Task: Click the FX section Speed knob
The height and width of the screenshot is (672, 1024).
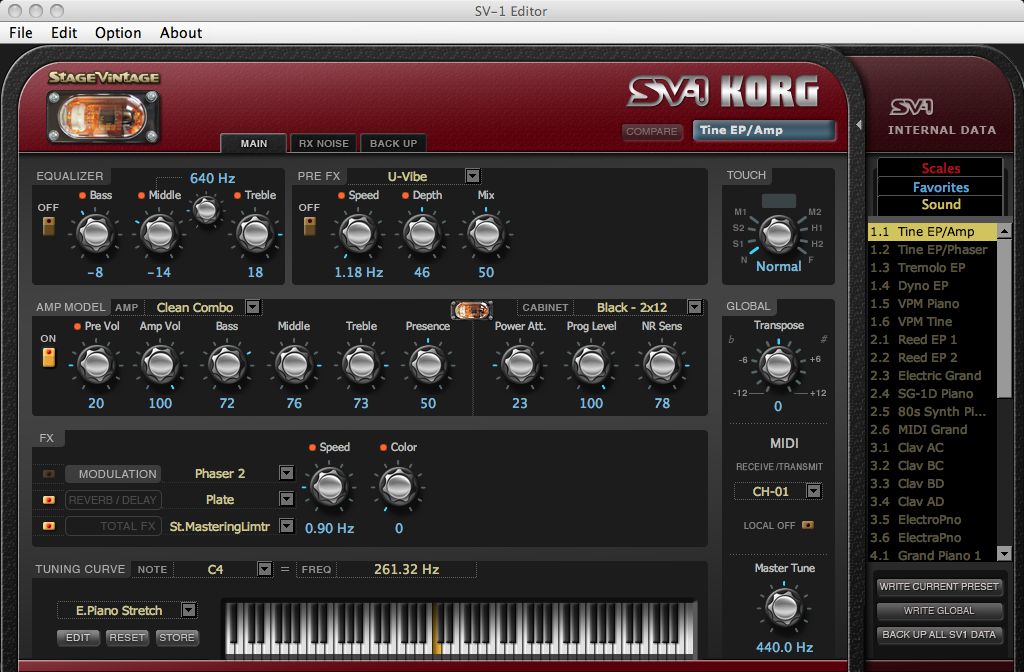Action: click(329, 487)
